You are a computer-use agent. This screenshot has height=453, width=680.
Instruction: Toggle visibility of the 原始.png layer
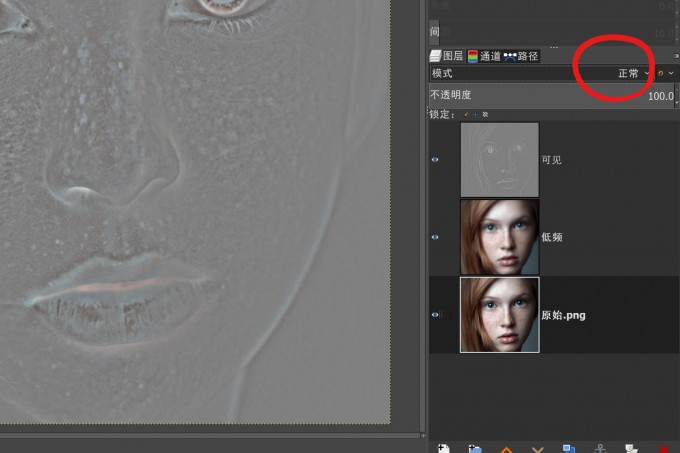(x=435, y=315)
